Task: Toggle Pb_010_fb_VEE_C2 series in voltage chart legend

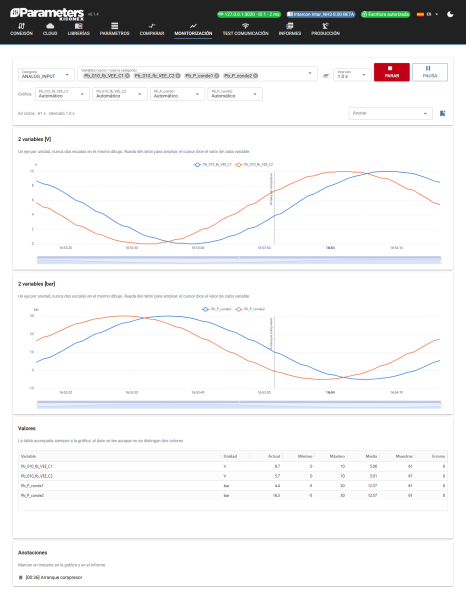Action: click(254, 165)
